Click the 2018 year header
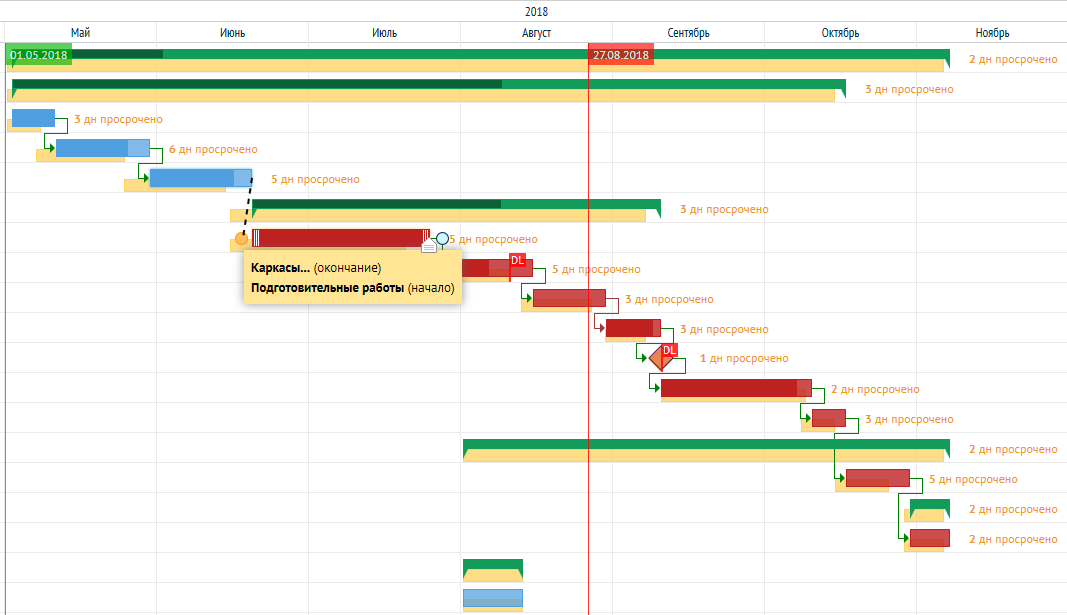 click(x=536, y=12)
